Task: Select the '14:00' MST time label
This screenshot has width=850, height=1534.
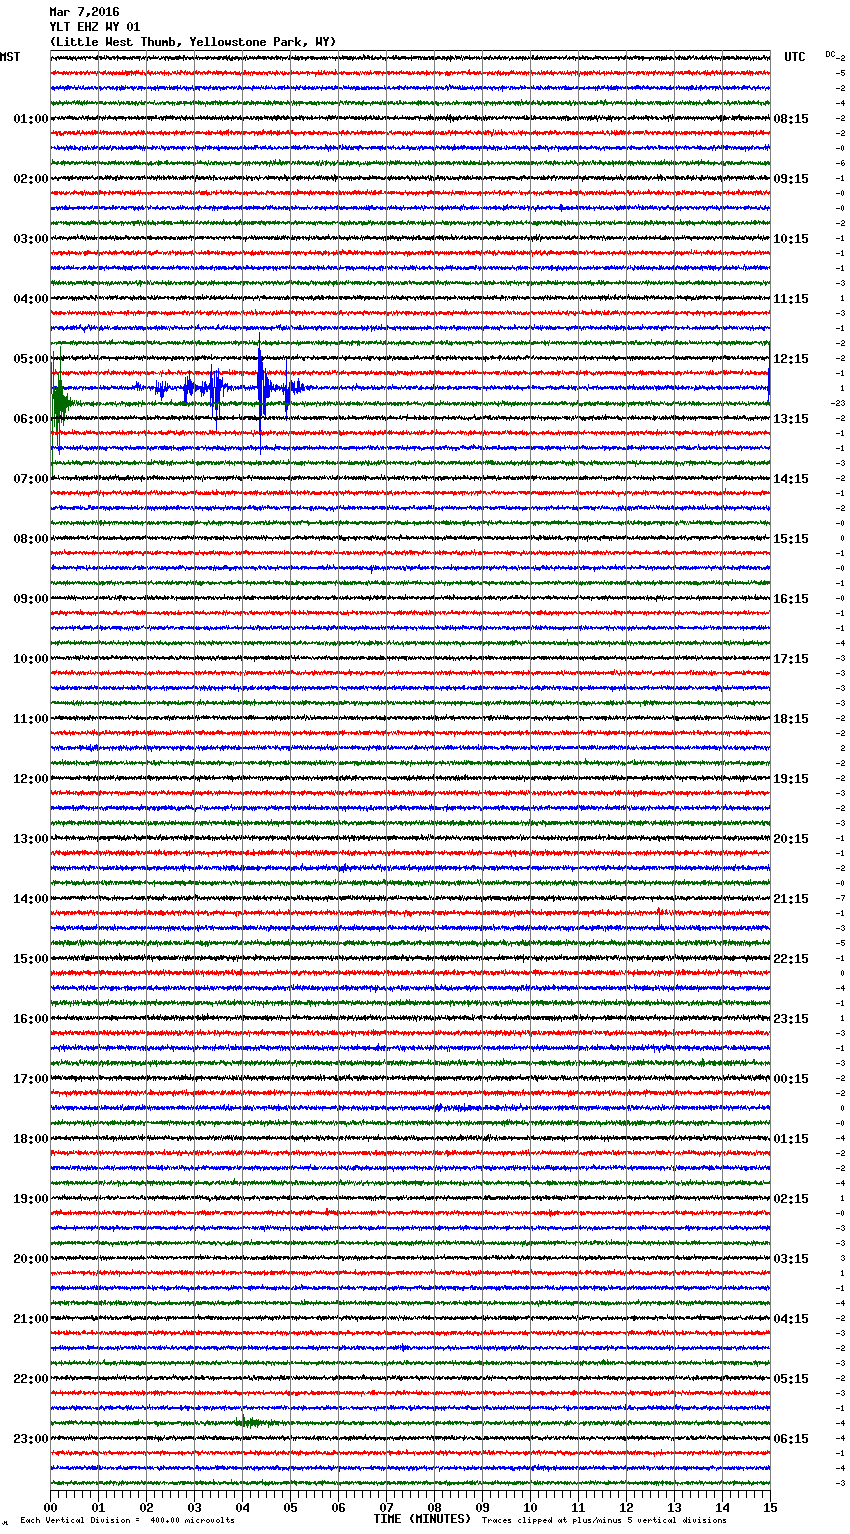Action: coord(30,899)
